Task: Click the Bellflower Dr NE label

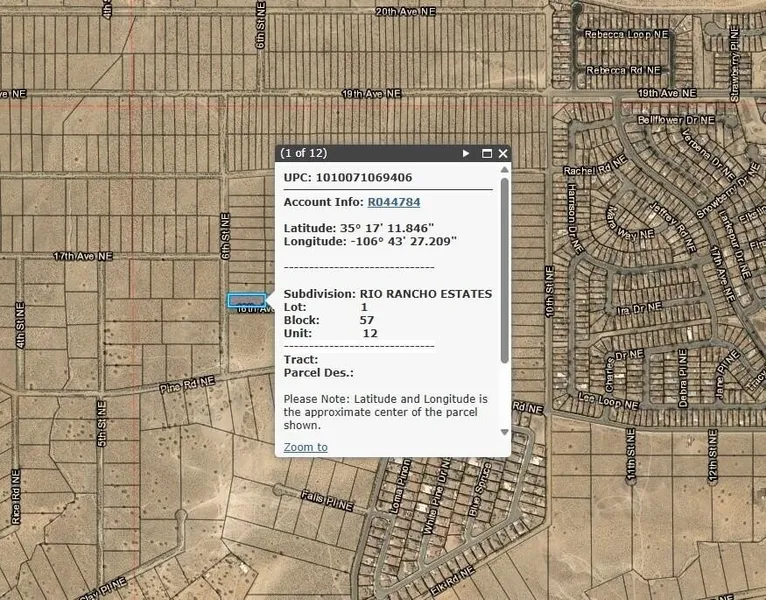Action: [677, 120]
